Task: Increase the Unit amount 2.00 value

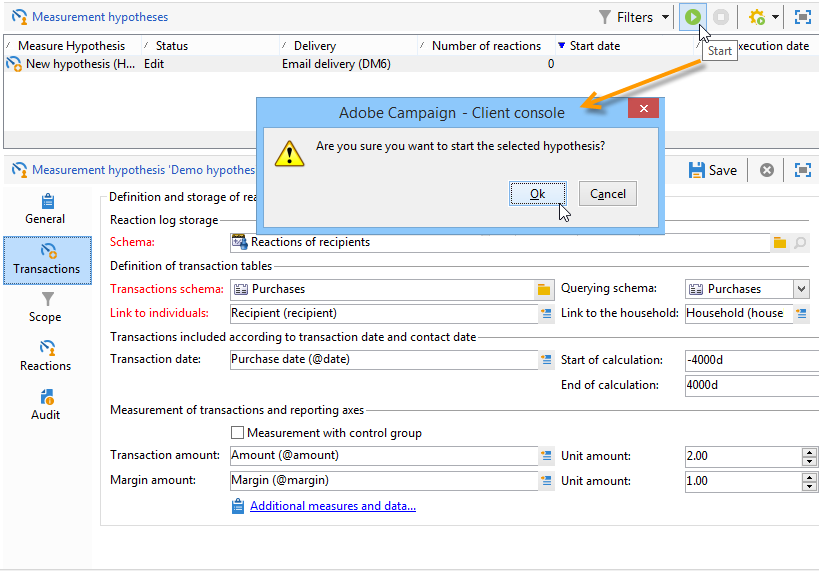Action: tap(809, 452)
